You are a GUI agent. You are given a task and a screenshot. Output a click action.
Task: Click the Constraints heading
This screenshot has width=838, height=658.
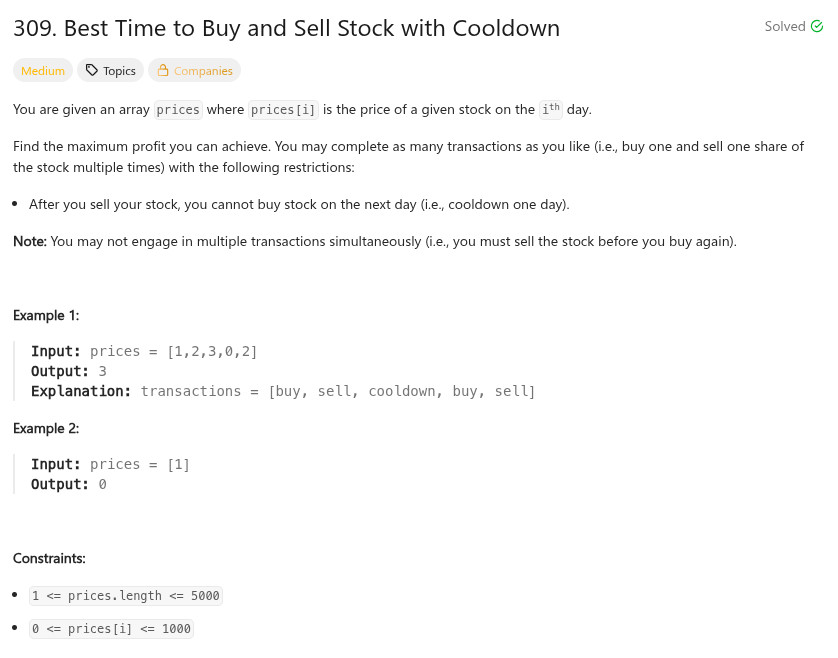tap(49, 558)
